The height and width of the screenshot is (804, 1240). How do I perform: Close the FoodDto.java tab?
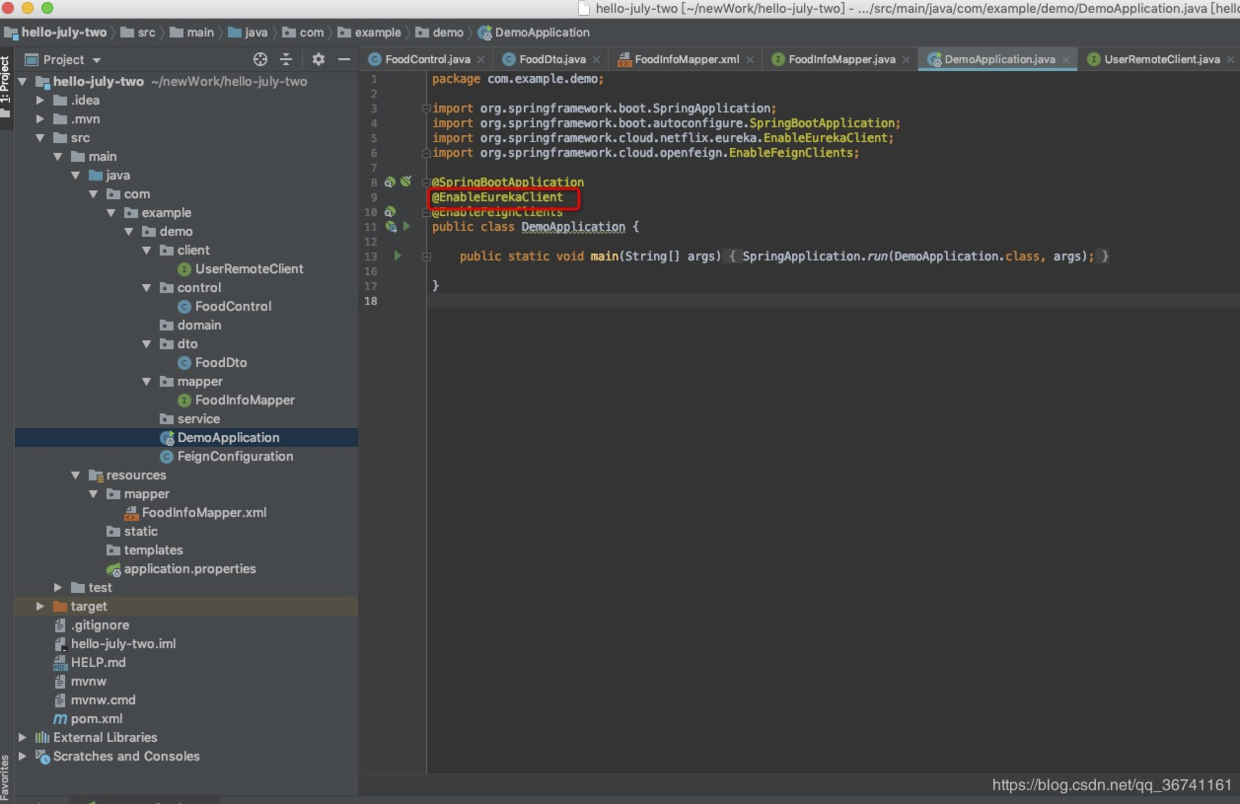click(597, 60)
